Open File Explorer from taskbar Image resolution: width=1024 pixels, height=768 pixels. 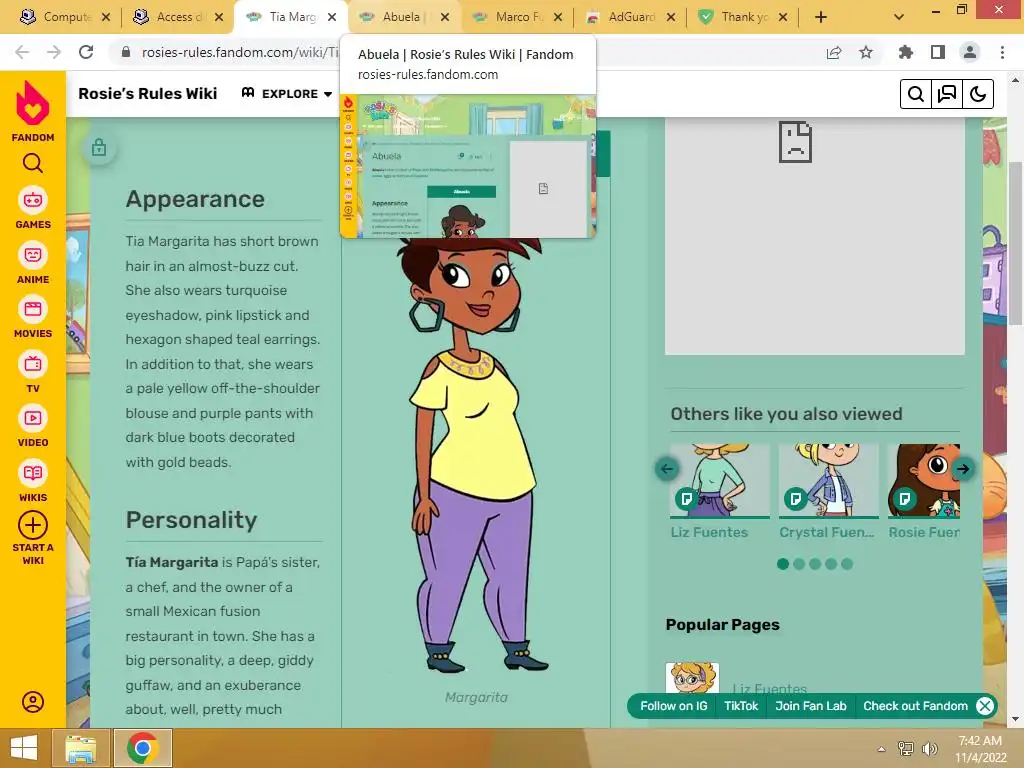(x=81, y=748)
